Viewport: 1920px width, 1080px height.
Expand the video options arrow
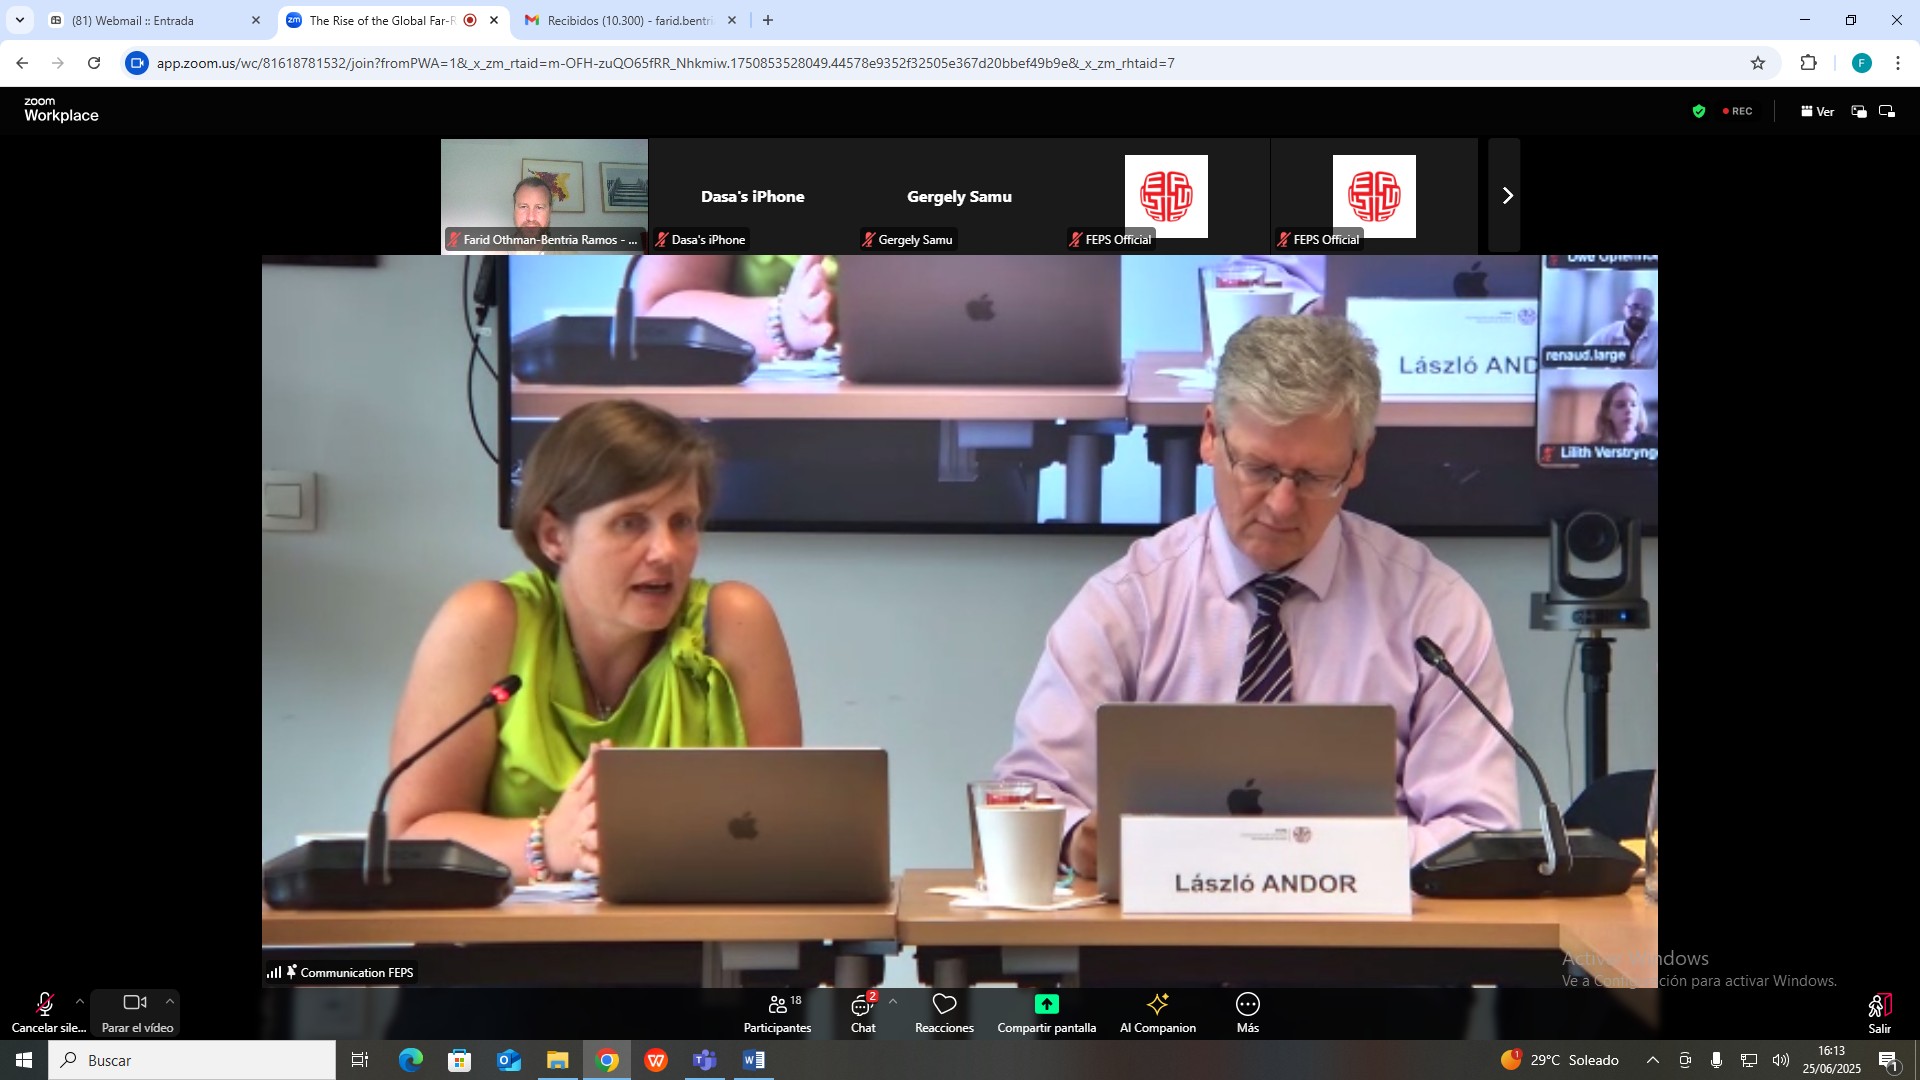[x=170, y=1001]
